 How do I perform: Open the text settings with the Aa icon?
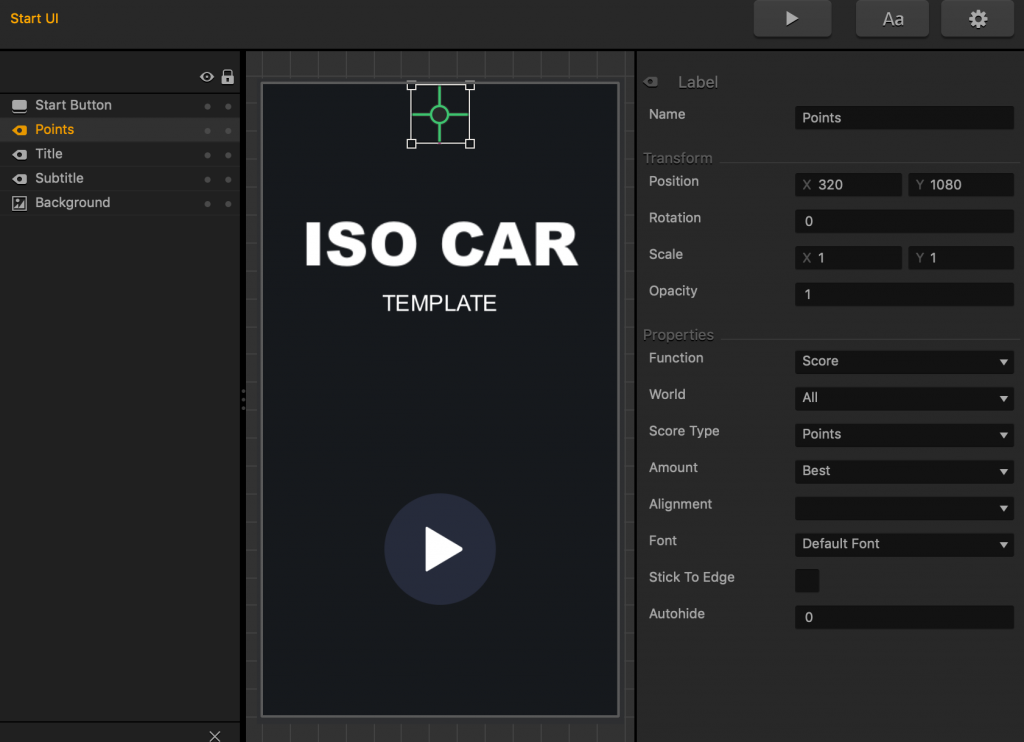pyautogui.click(x=891, y=18)
